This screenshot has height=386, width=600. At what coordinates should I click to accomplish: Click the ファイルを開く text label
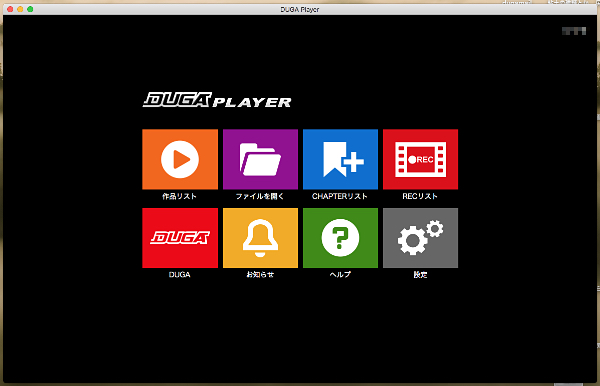click(x=260, y=196)
